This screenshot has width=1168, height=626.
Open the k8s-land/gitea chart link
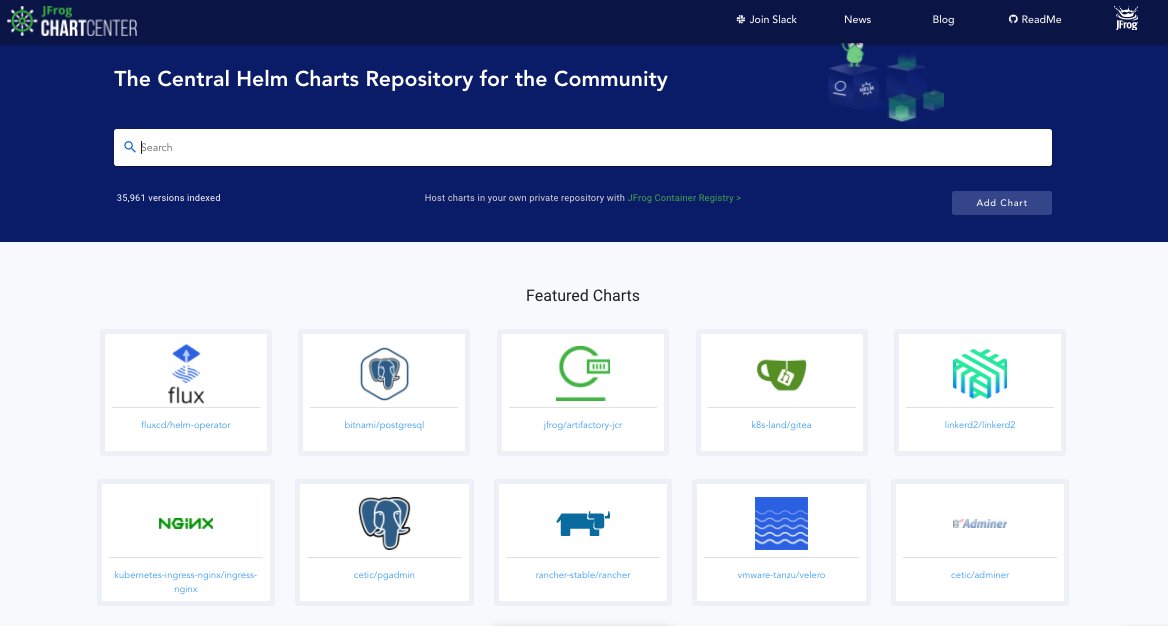point(781,425)
